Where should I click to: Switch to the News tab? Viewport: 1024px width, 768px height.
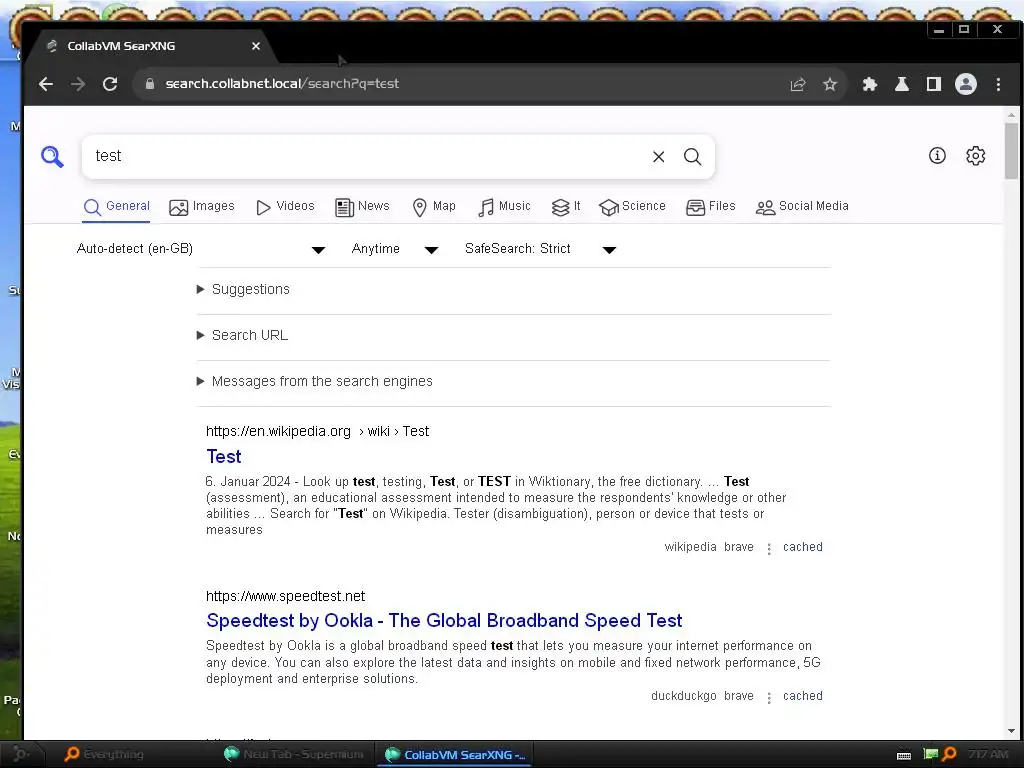(x=362, y=206)
